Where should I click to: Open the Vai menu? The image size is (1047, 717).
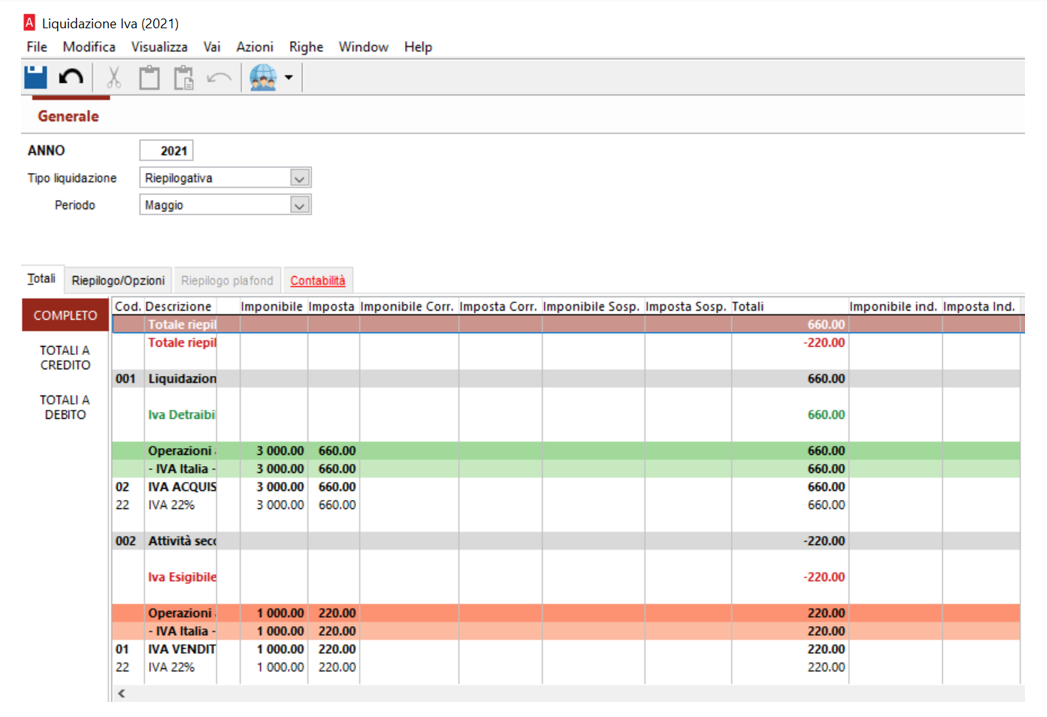pos(212,47)
